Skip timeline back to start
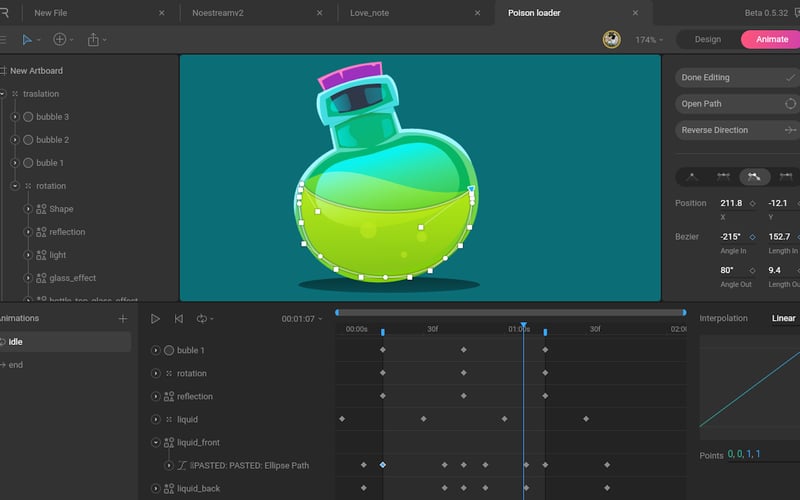Screen dimensions: 800x500 [x=178, y=319]
